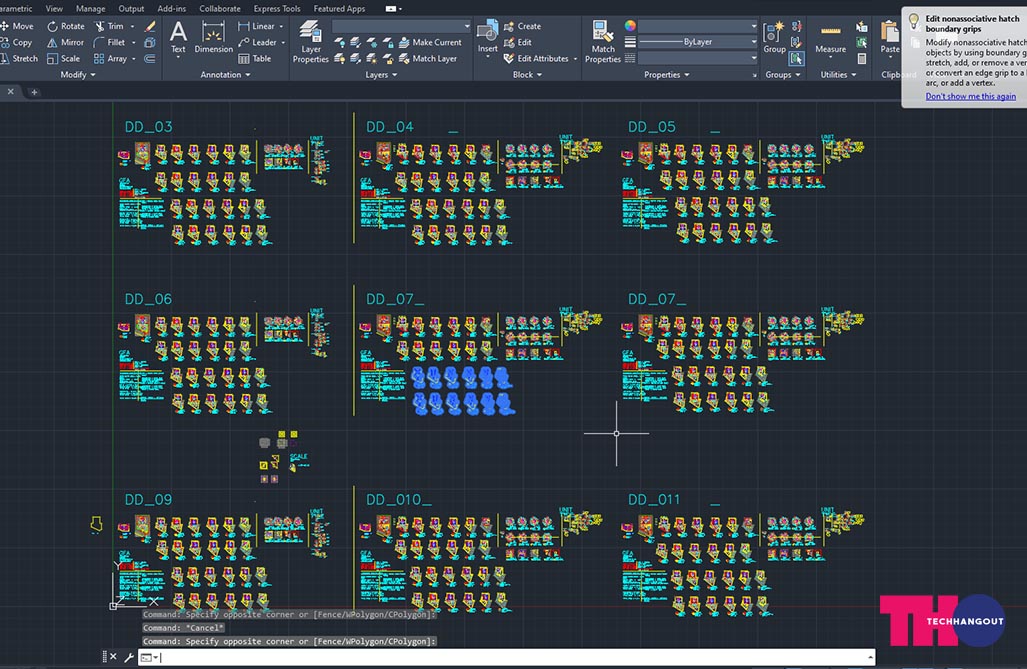Choose the Array tool
Image resolution: width=1027 pixels, height=669 pixels.
click(x=110, y=58)
